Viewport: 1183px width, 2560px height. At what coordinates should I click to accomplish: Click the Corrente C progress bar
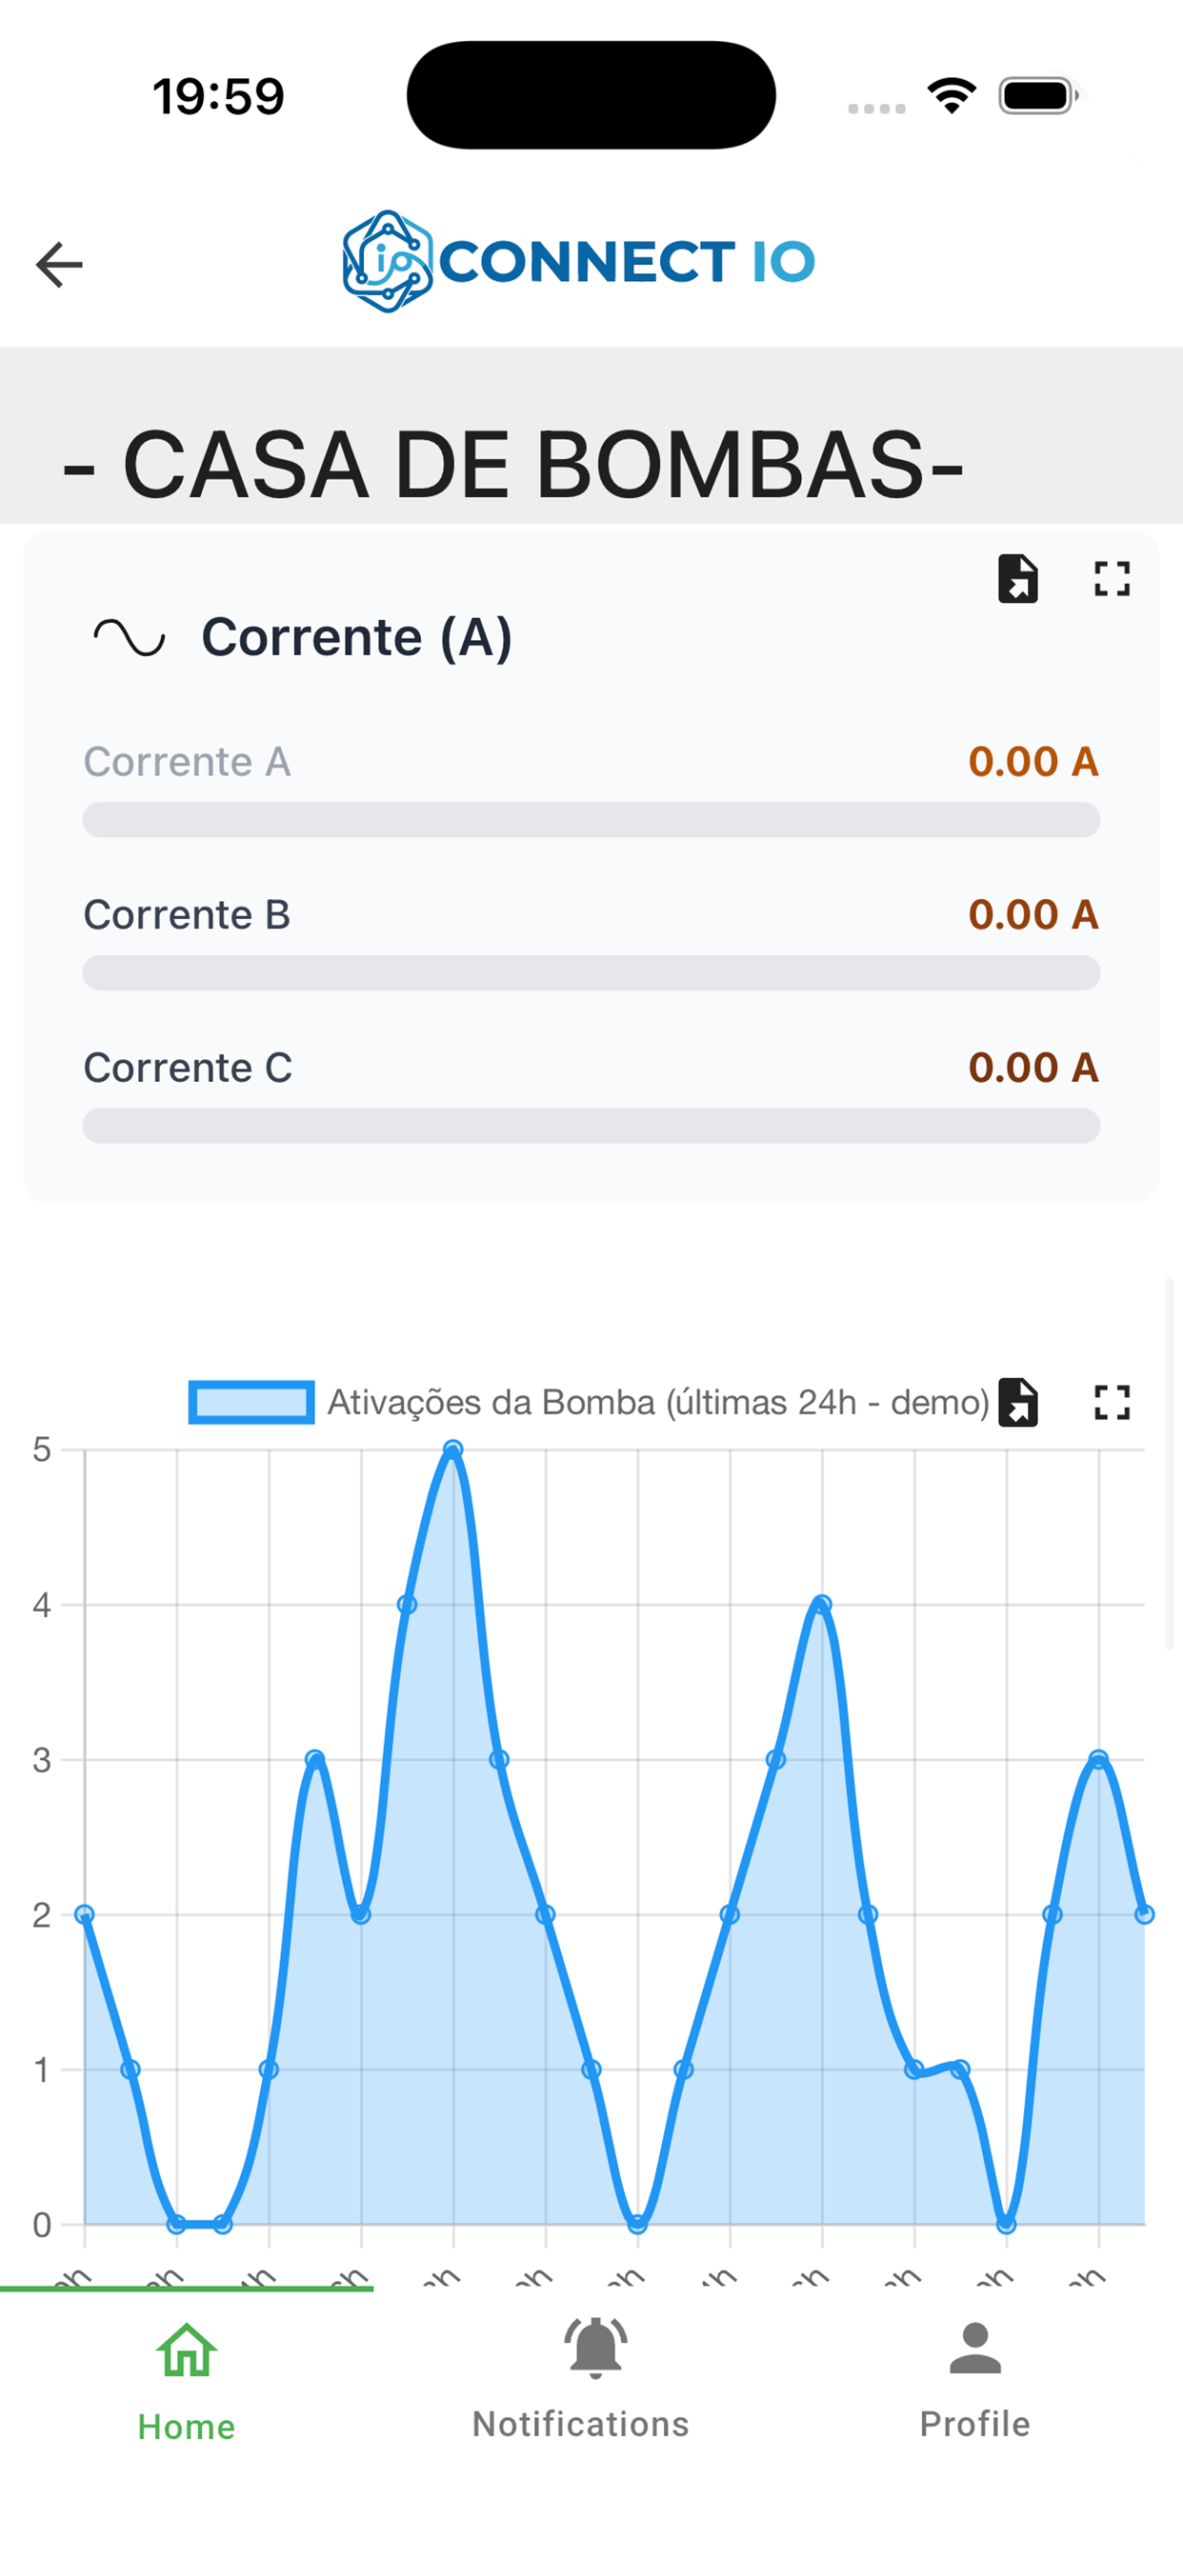(x=591, y=1126)
